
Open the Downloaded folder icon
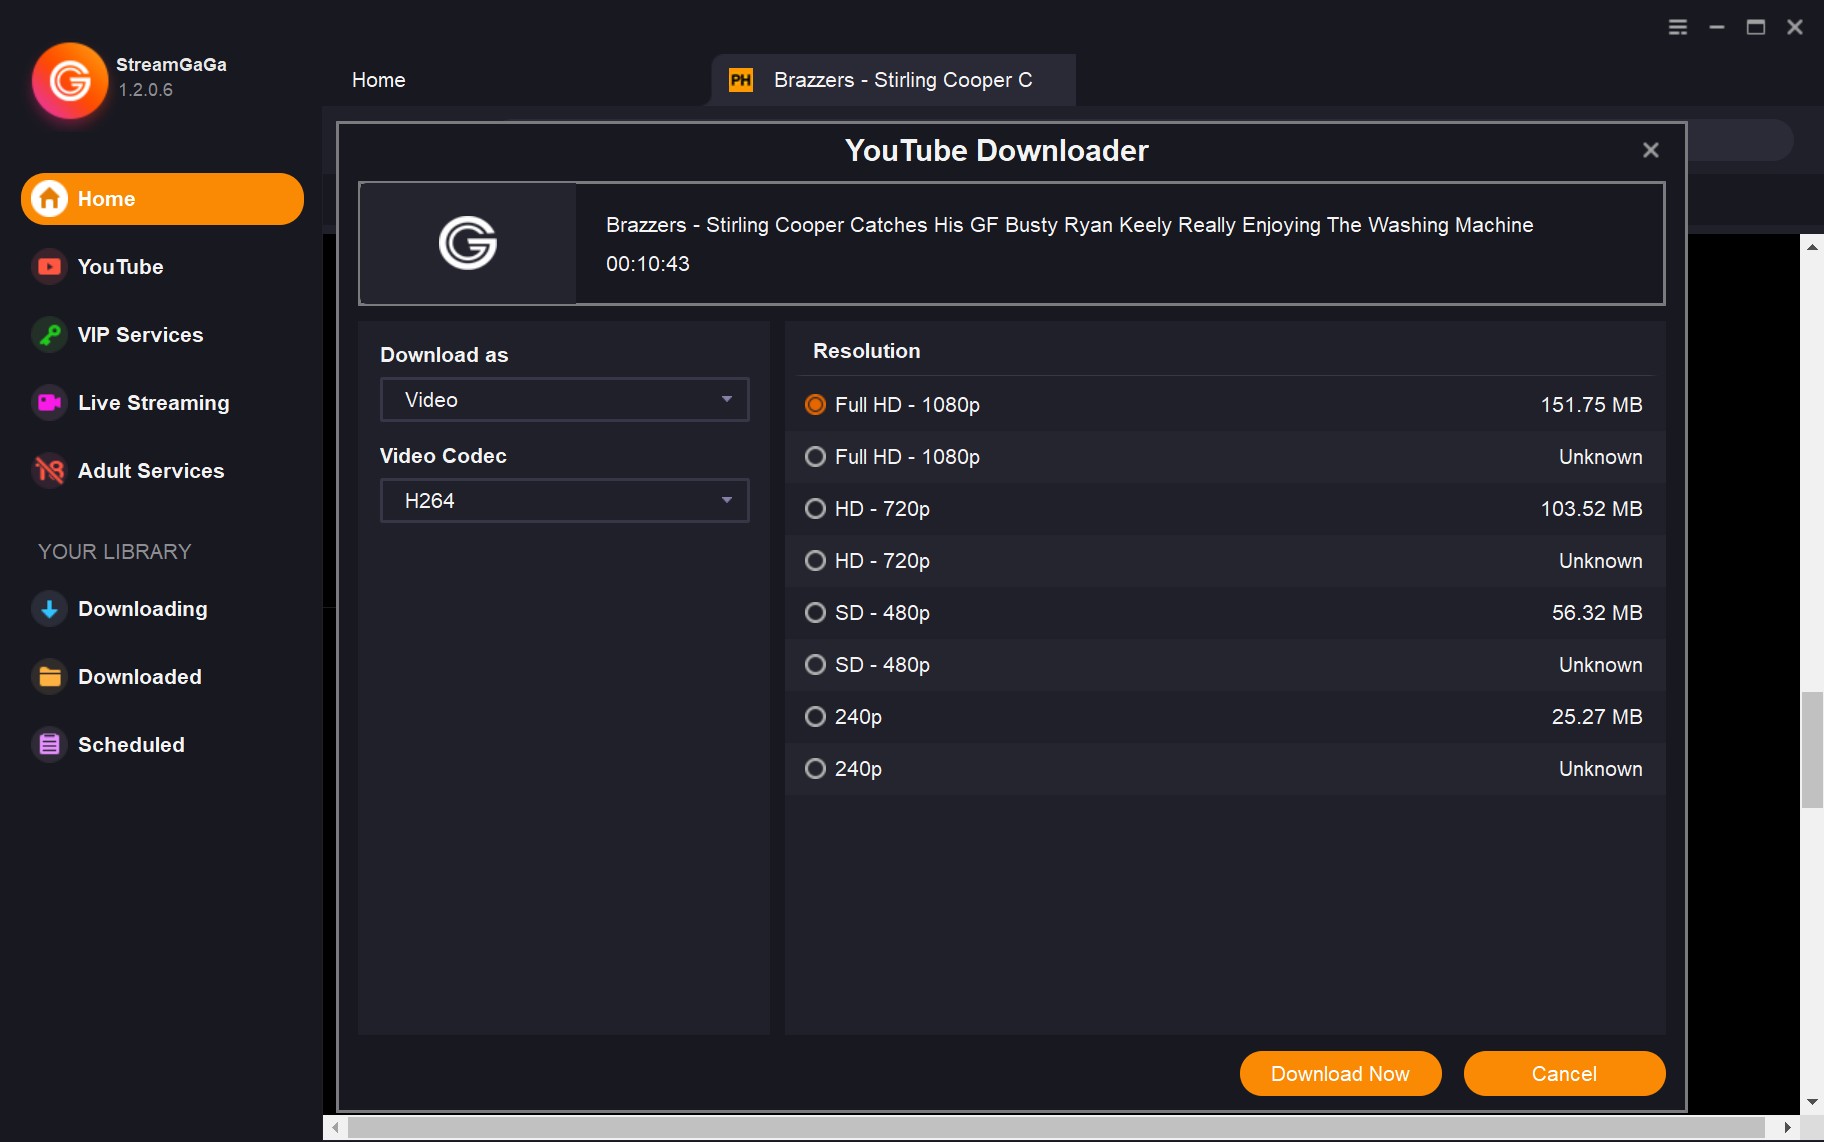pyautogui.click(x=49, y=677)
